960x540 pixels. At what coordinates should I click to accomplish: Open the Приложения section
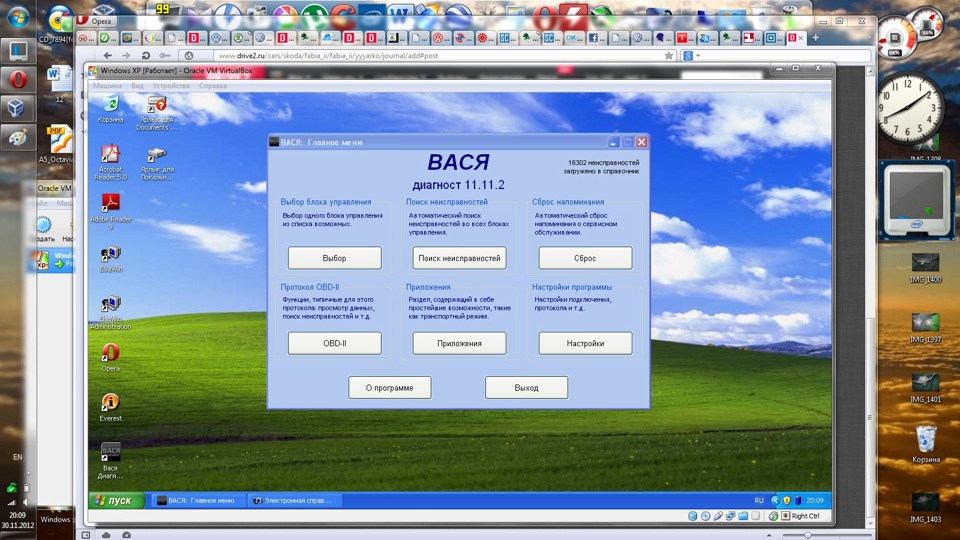[459, 343]
